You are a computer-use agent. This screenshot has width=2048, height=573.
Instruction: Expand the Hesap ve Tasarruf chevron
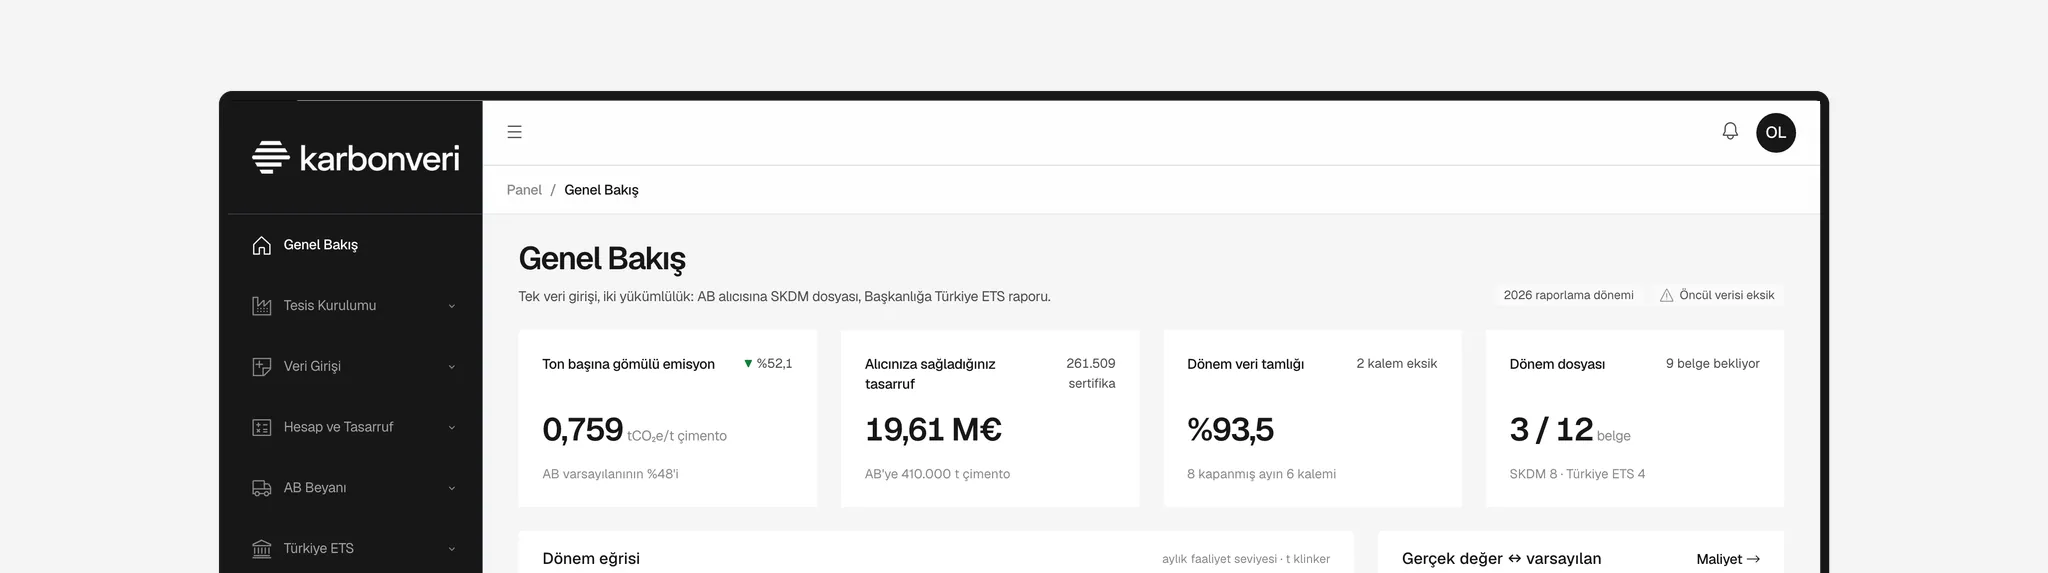pos(451,428)
